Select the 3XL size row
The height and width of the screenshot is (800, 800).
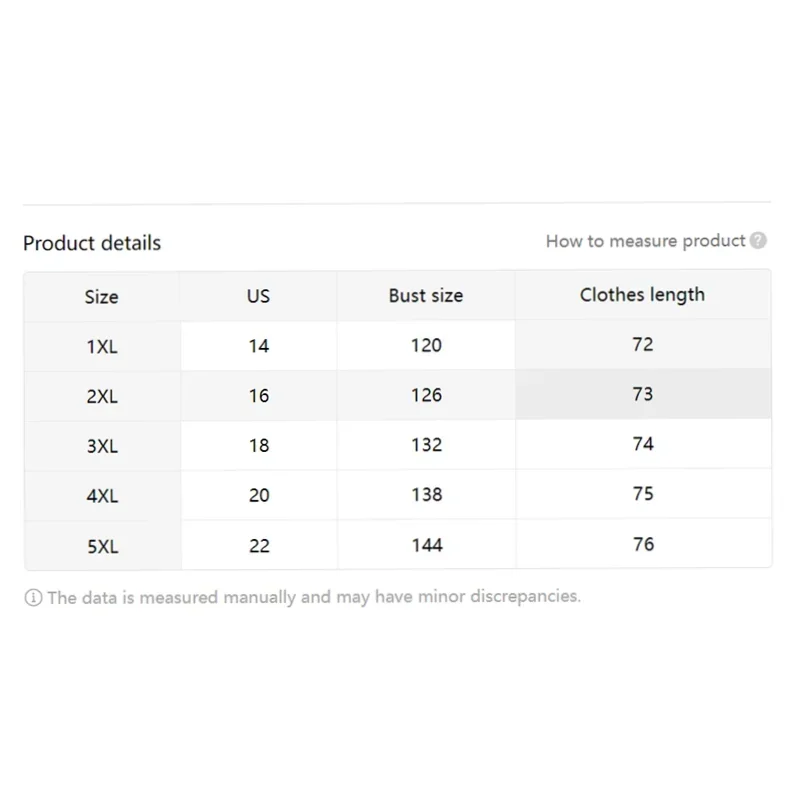pos(398,445)
